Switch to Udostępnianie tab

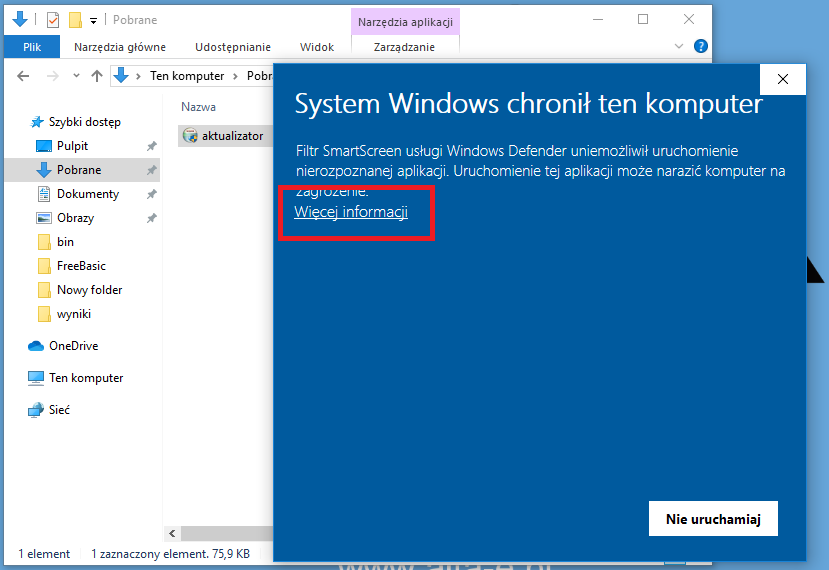pos(233,47)
